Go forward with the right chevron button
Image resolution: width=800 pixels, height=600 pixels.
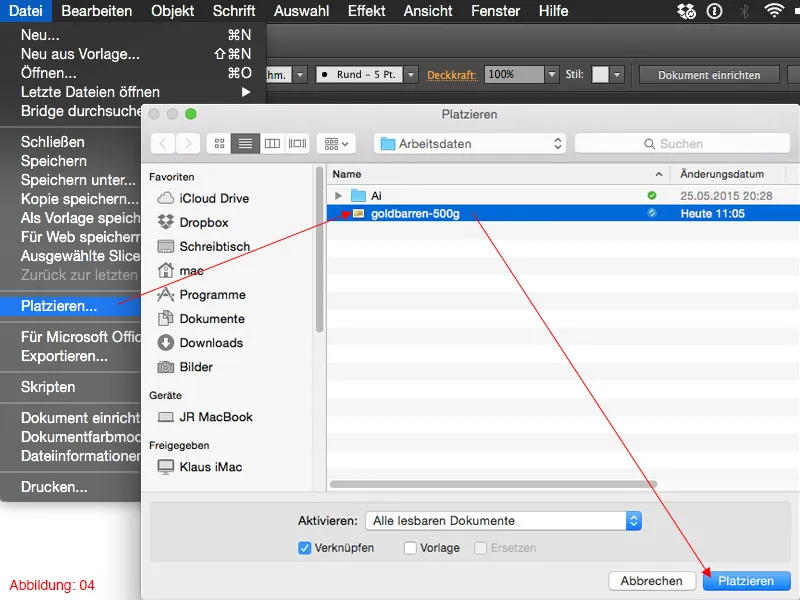pyautogui.click(x=188, y=144)
